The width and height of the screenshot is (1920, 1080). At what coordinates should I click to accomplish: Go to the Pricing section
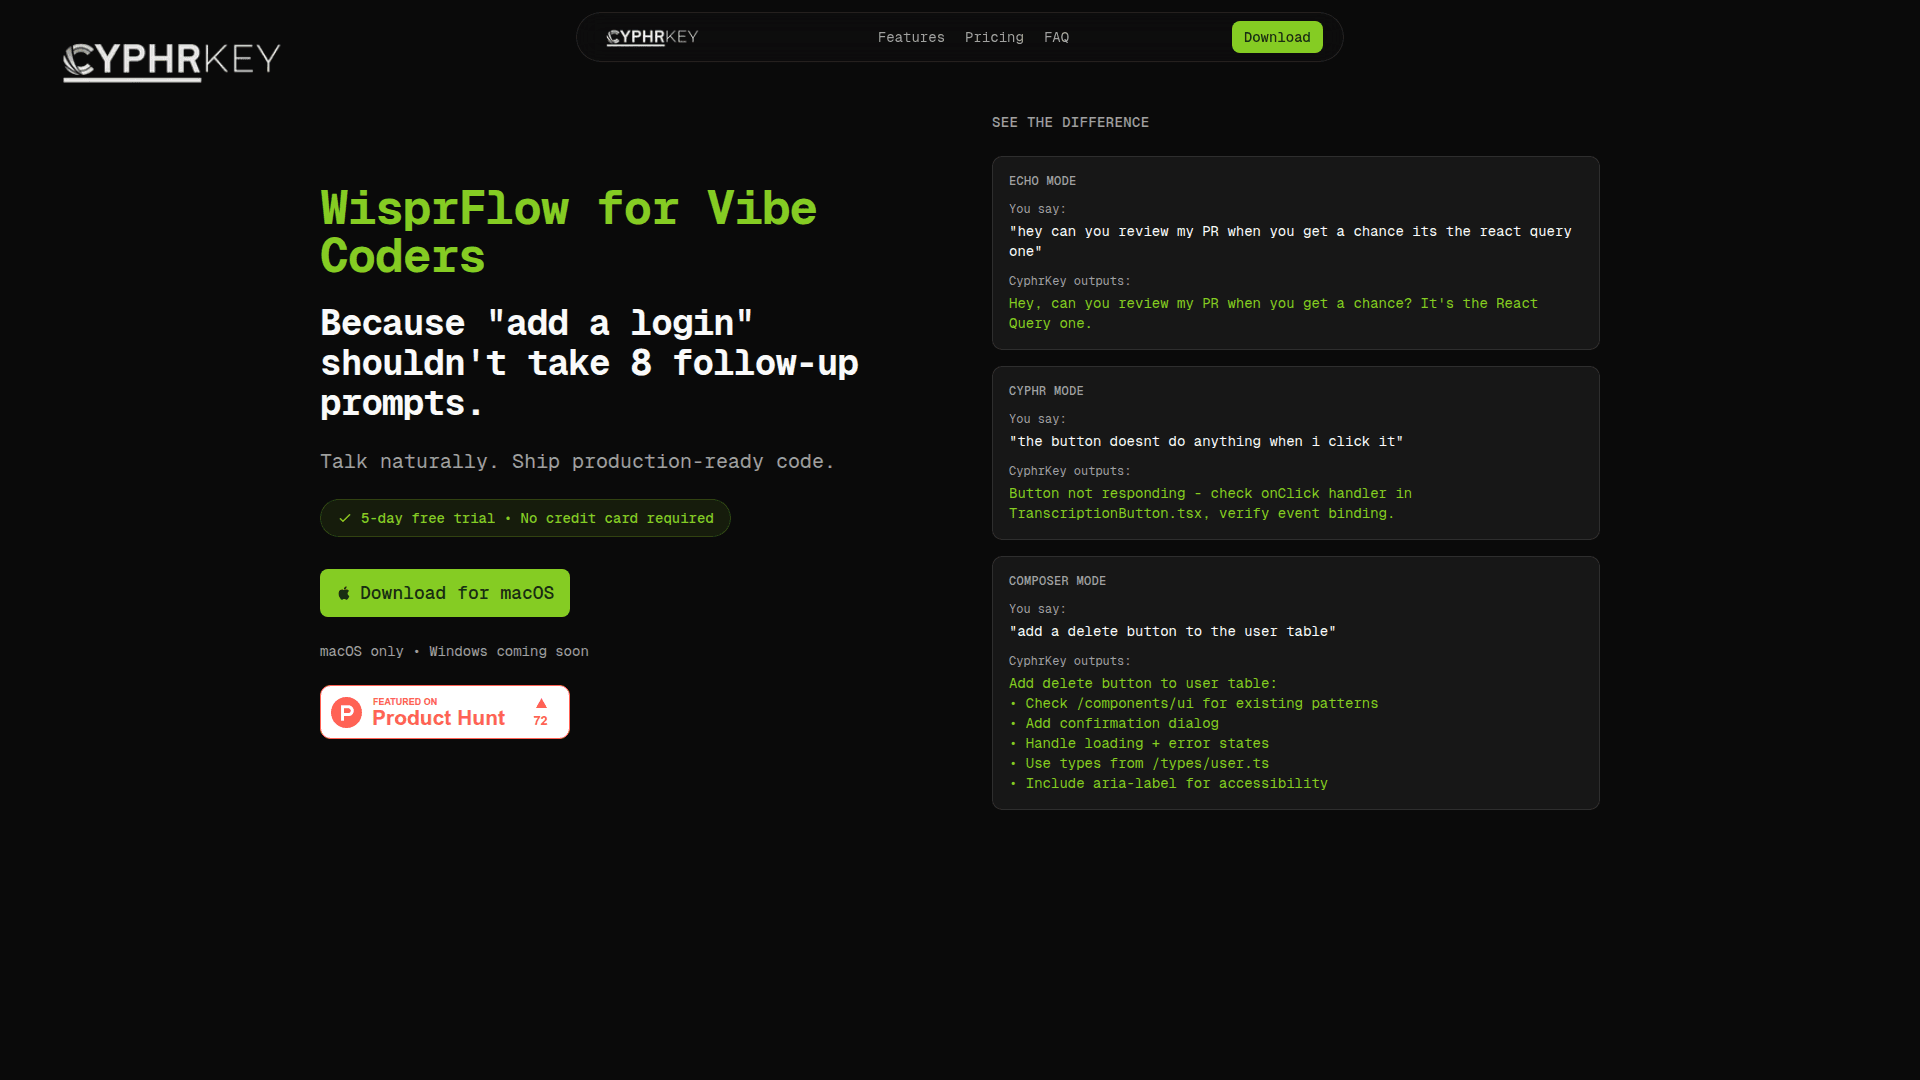993,37
